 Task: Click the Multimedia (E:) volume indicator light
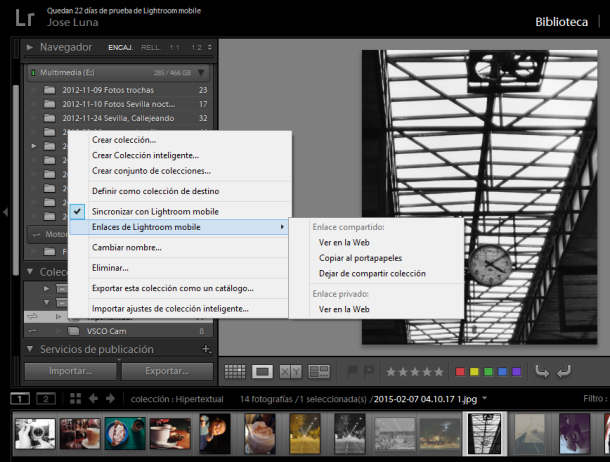(x=33, y=73)
